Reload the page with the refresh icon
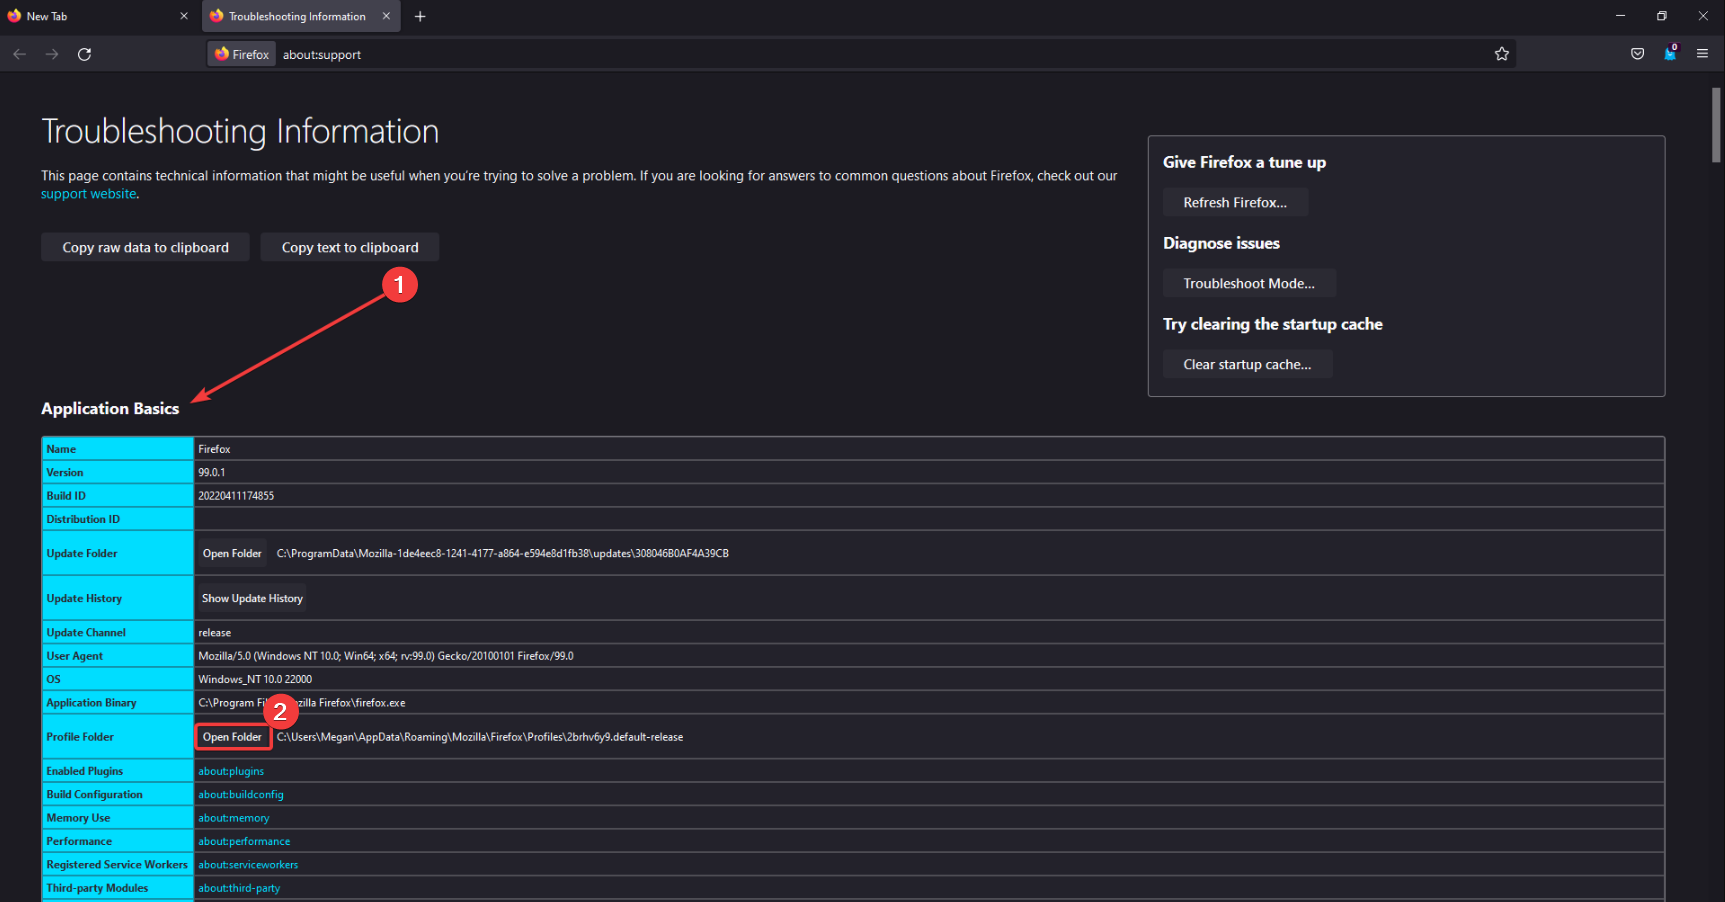This screenshot has height=902, width=1725. pos(85,54)
